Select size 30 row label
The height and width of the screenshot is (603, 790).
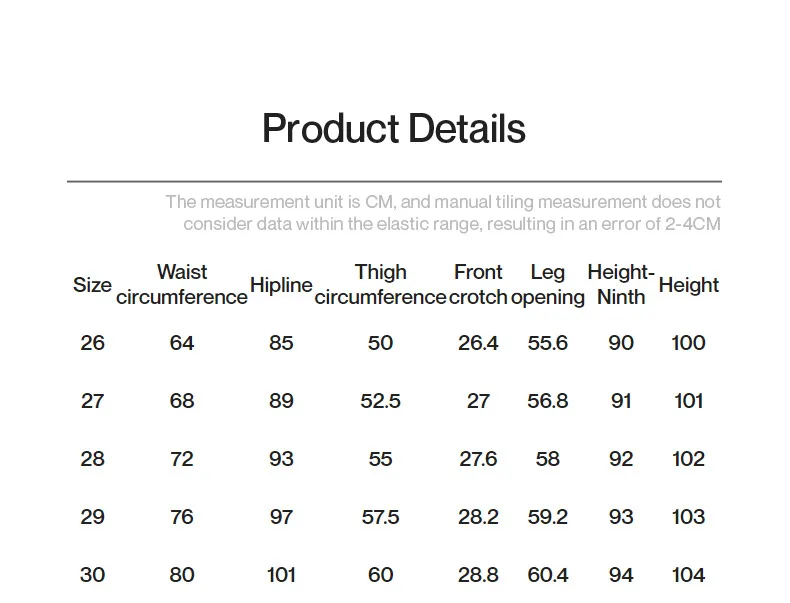[93, 575]
